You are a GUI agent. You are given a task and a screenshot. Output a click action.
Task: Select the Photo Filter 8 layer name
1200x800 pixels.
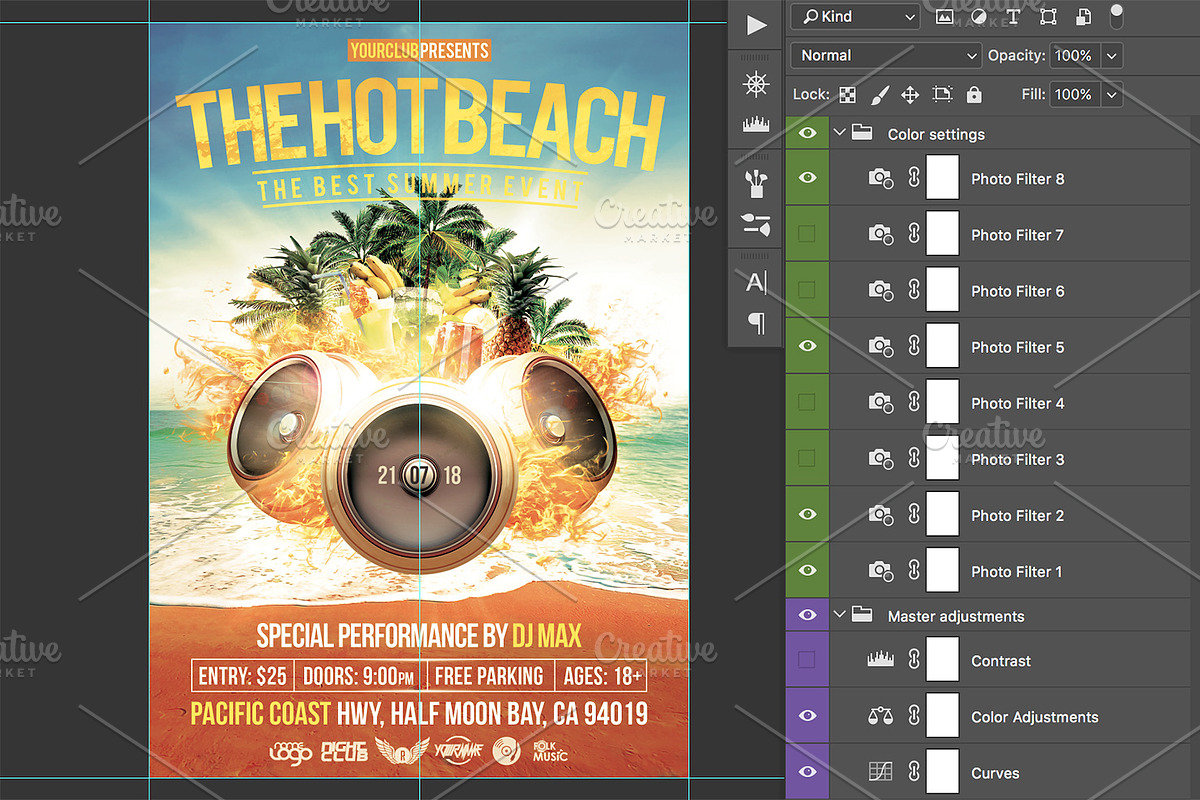point(1018,179)
